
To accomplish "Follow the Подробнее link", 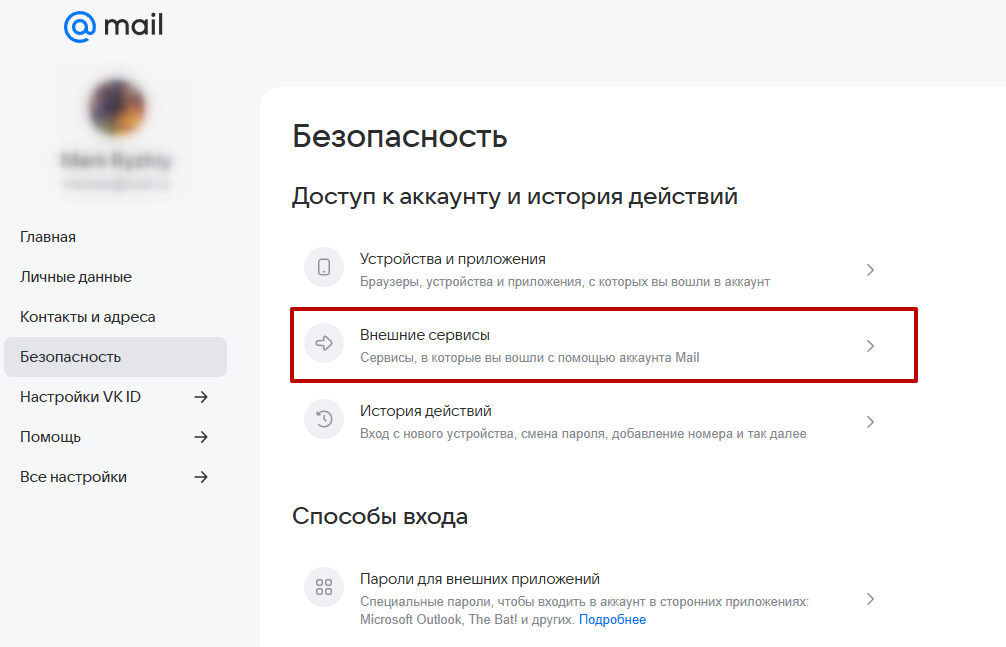I will click(612, 620).
